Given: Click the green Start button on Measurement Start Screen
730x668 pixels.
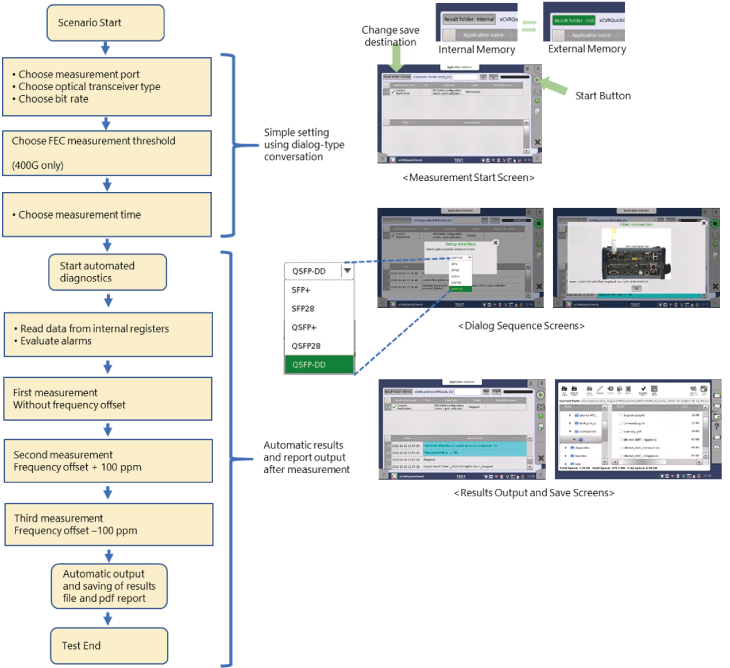Looking at the screenshot, I should (x=537, y=80).
